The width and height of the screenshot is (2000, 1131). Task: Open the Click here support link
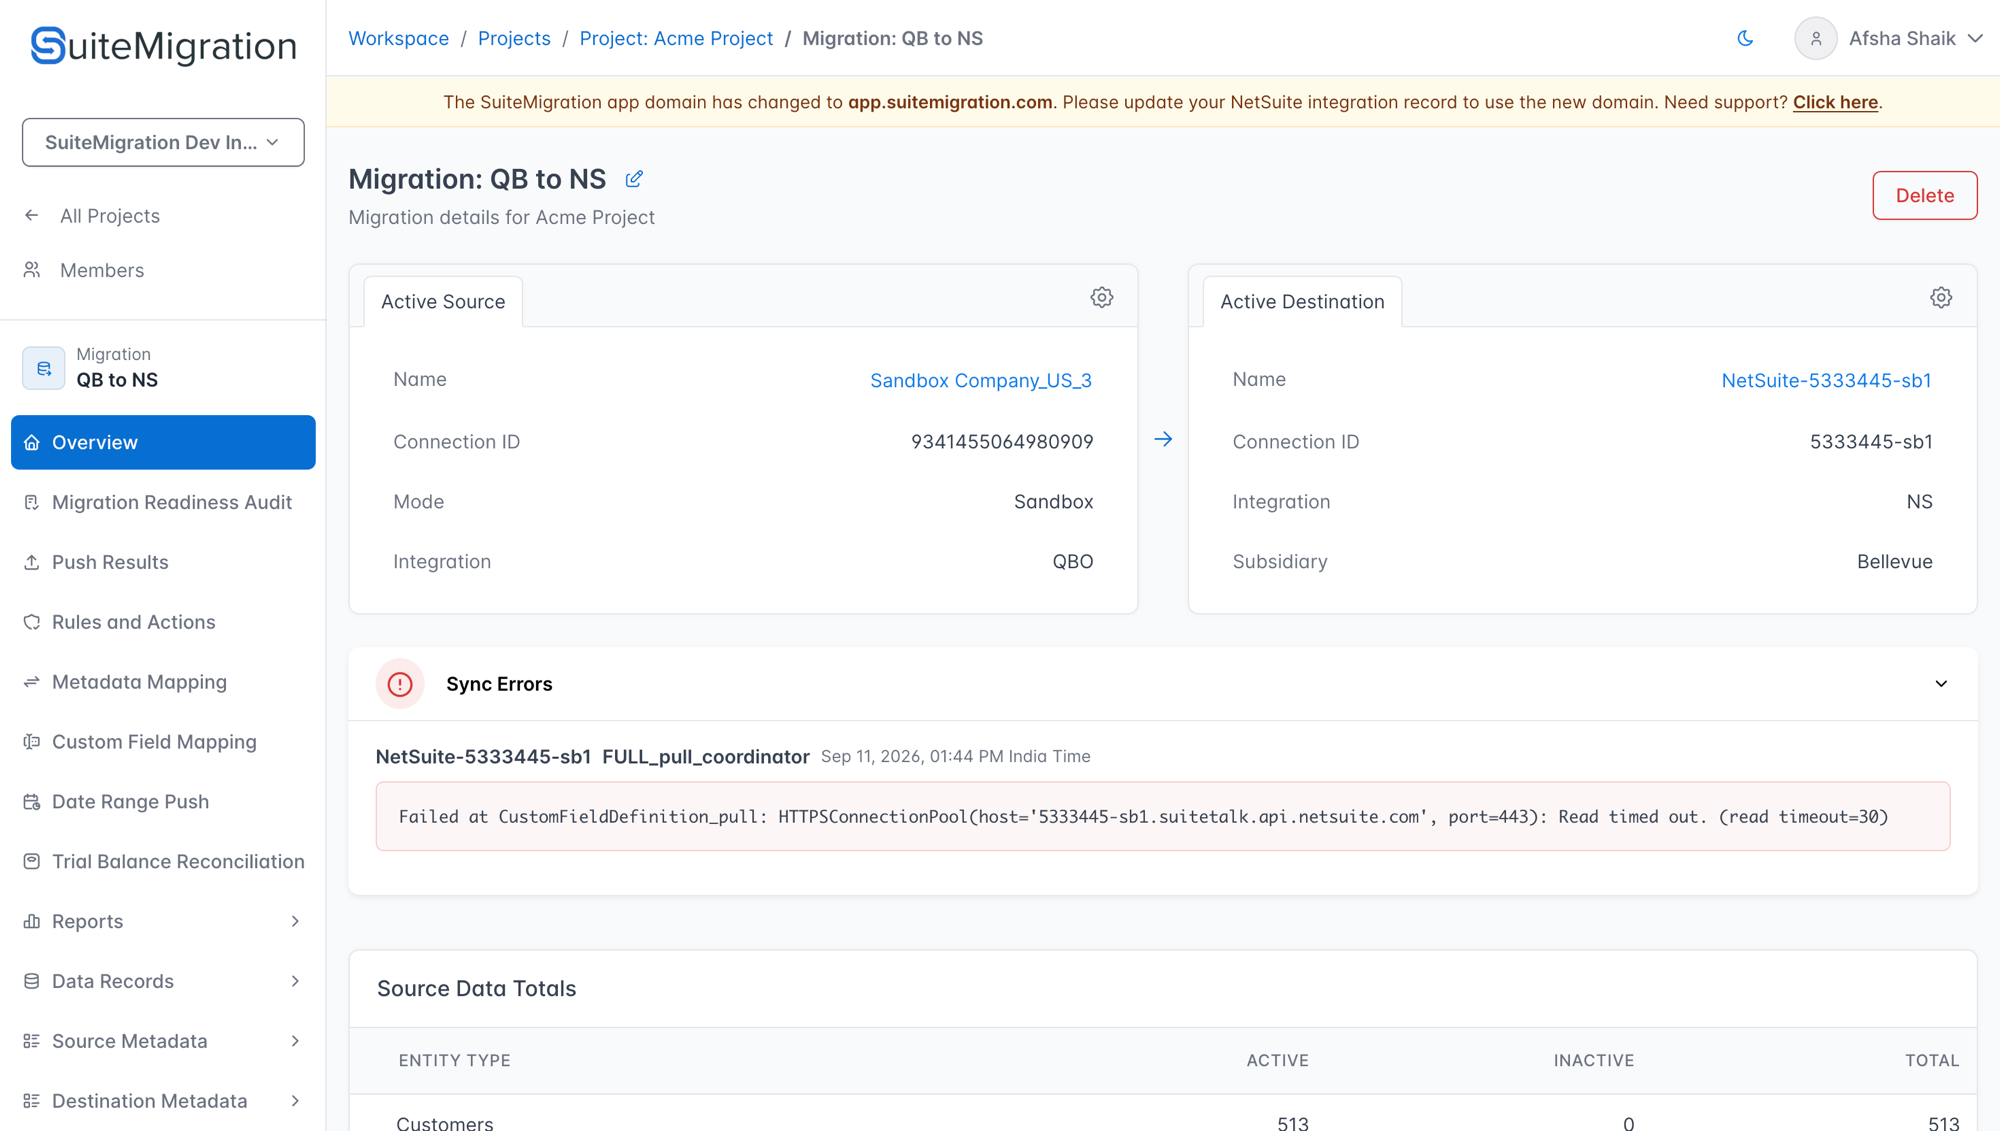pyautogui.click(x=1835, y=102)
